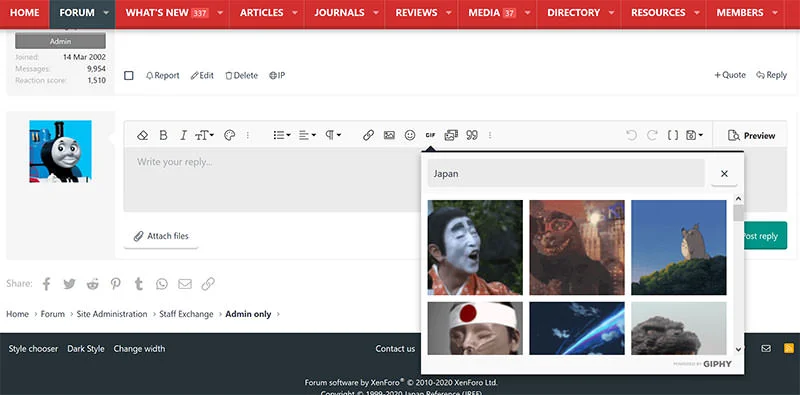Open the drafts save dropdown
The height and width of the screenshot is (395, 800).
(x=694, y=135)
